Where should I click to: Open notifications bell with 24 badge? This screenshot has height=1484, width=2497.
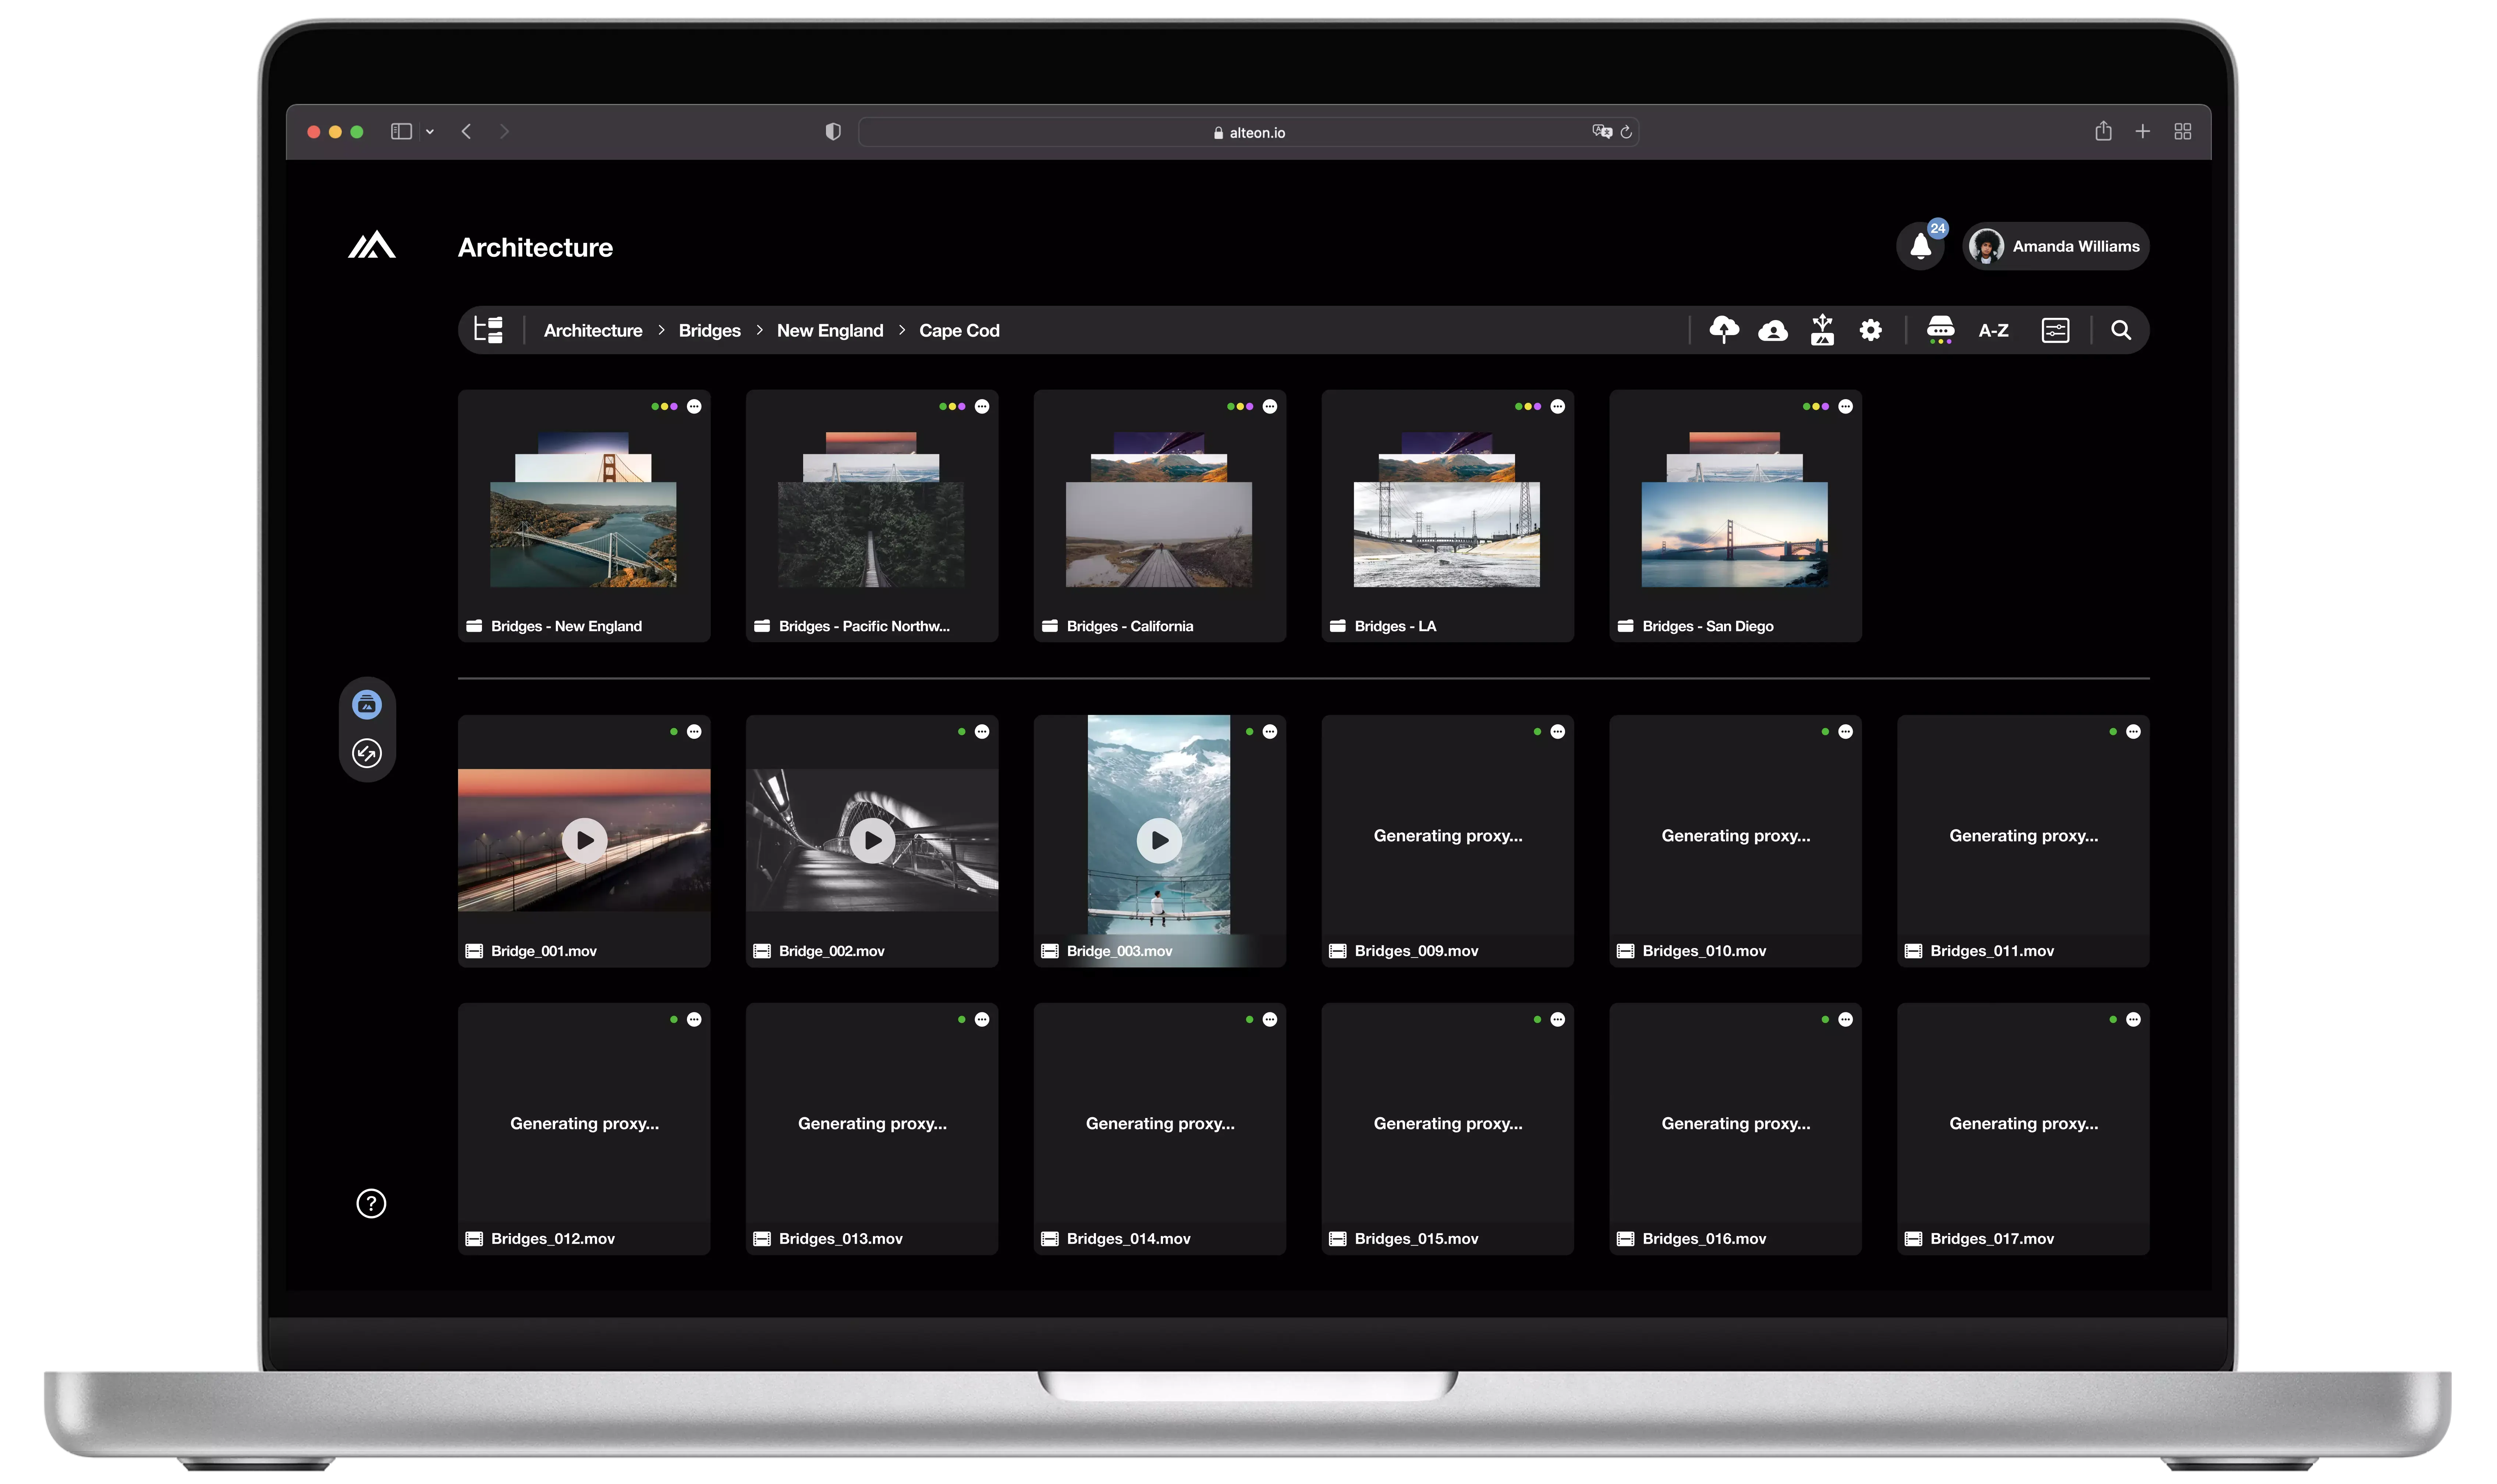(x=1921, y=246)
